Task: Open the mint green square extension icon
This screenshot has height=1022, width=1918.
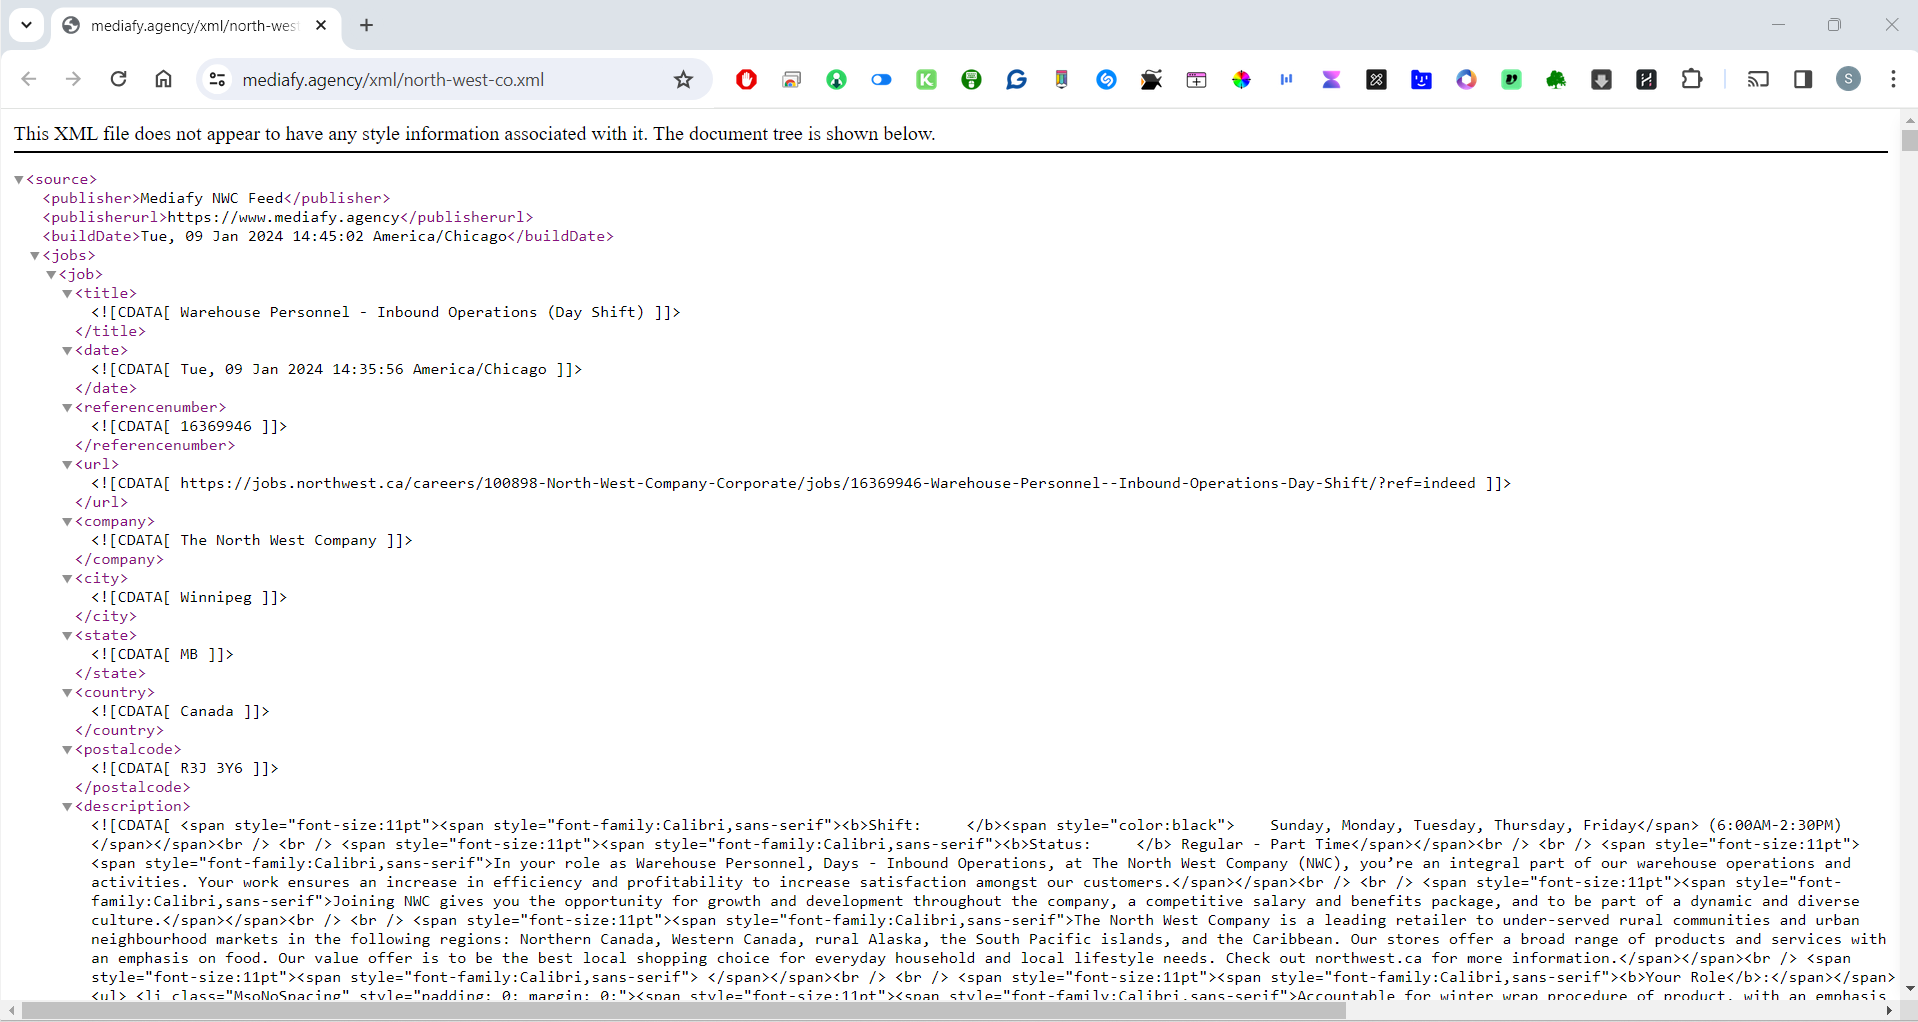Action: (1511, 80)
